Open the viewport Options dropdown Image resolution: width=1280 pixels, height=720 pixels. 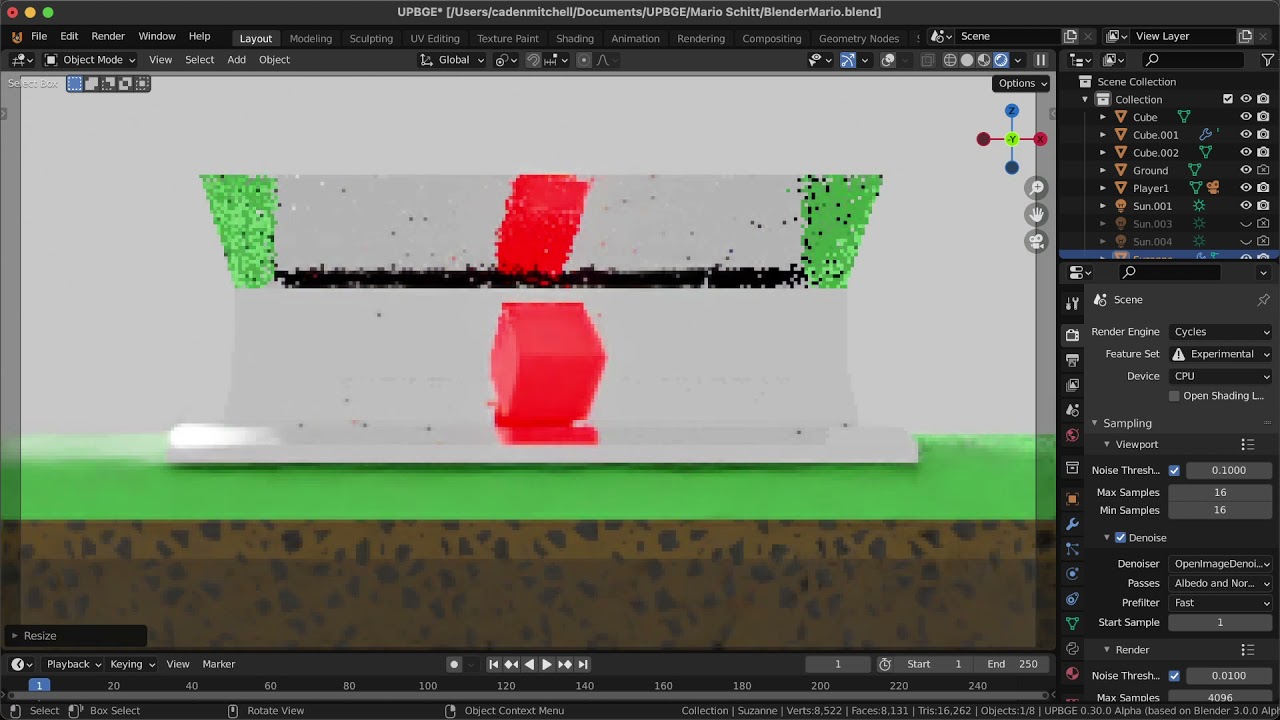tap(1022, 83)
